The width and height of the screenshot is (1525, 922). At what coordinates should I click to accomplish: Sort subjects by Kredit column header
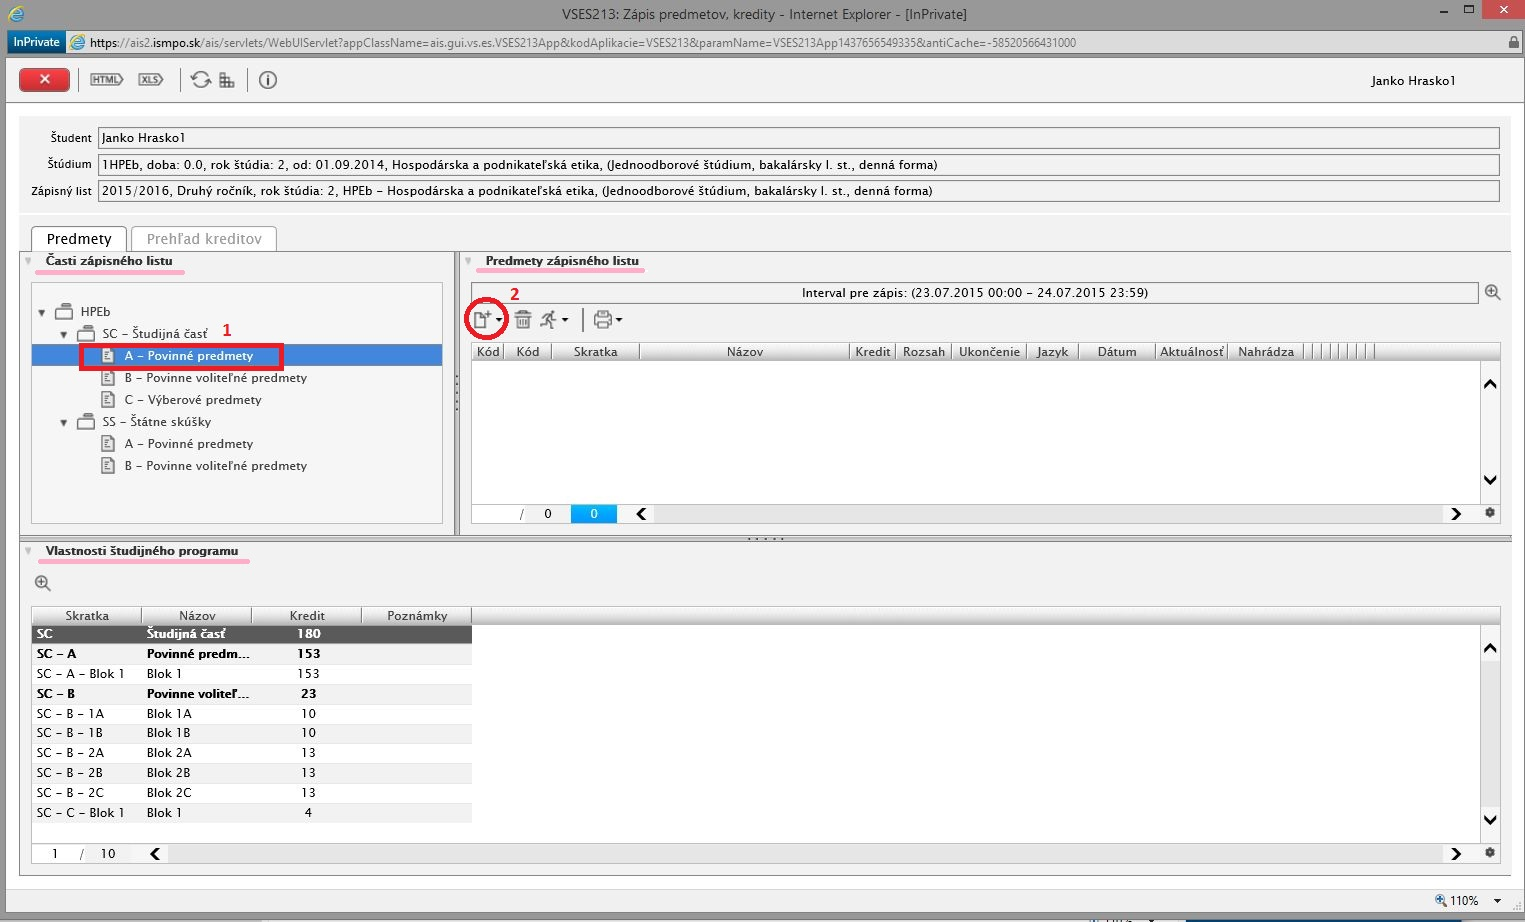(x=873, y=352)
